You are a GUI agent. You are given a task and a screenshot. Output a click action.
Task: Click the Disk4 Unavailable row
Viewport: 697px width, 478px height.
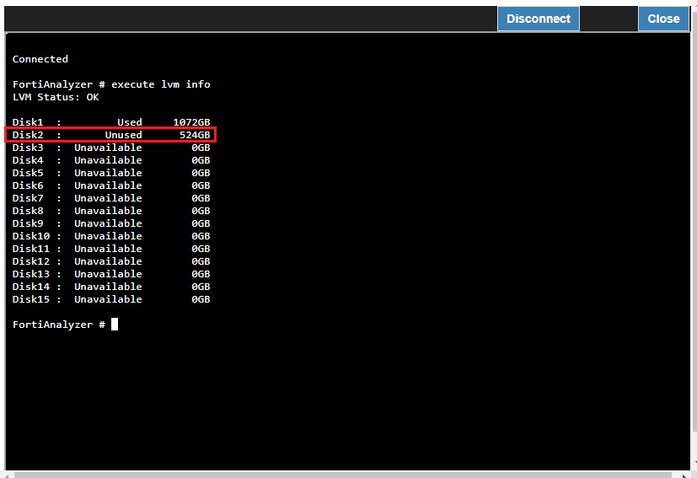(111, 160)
